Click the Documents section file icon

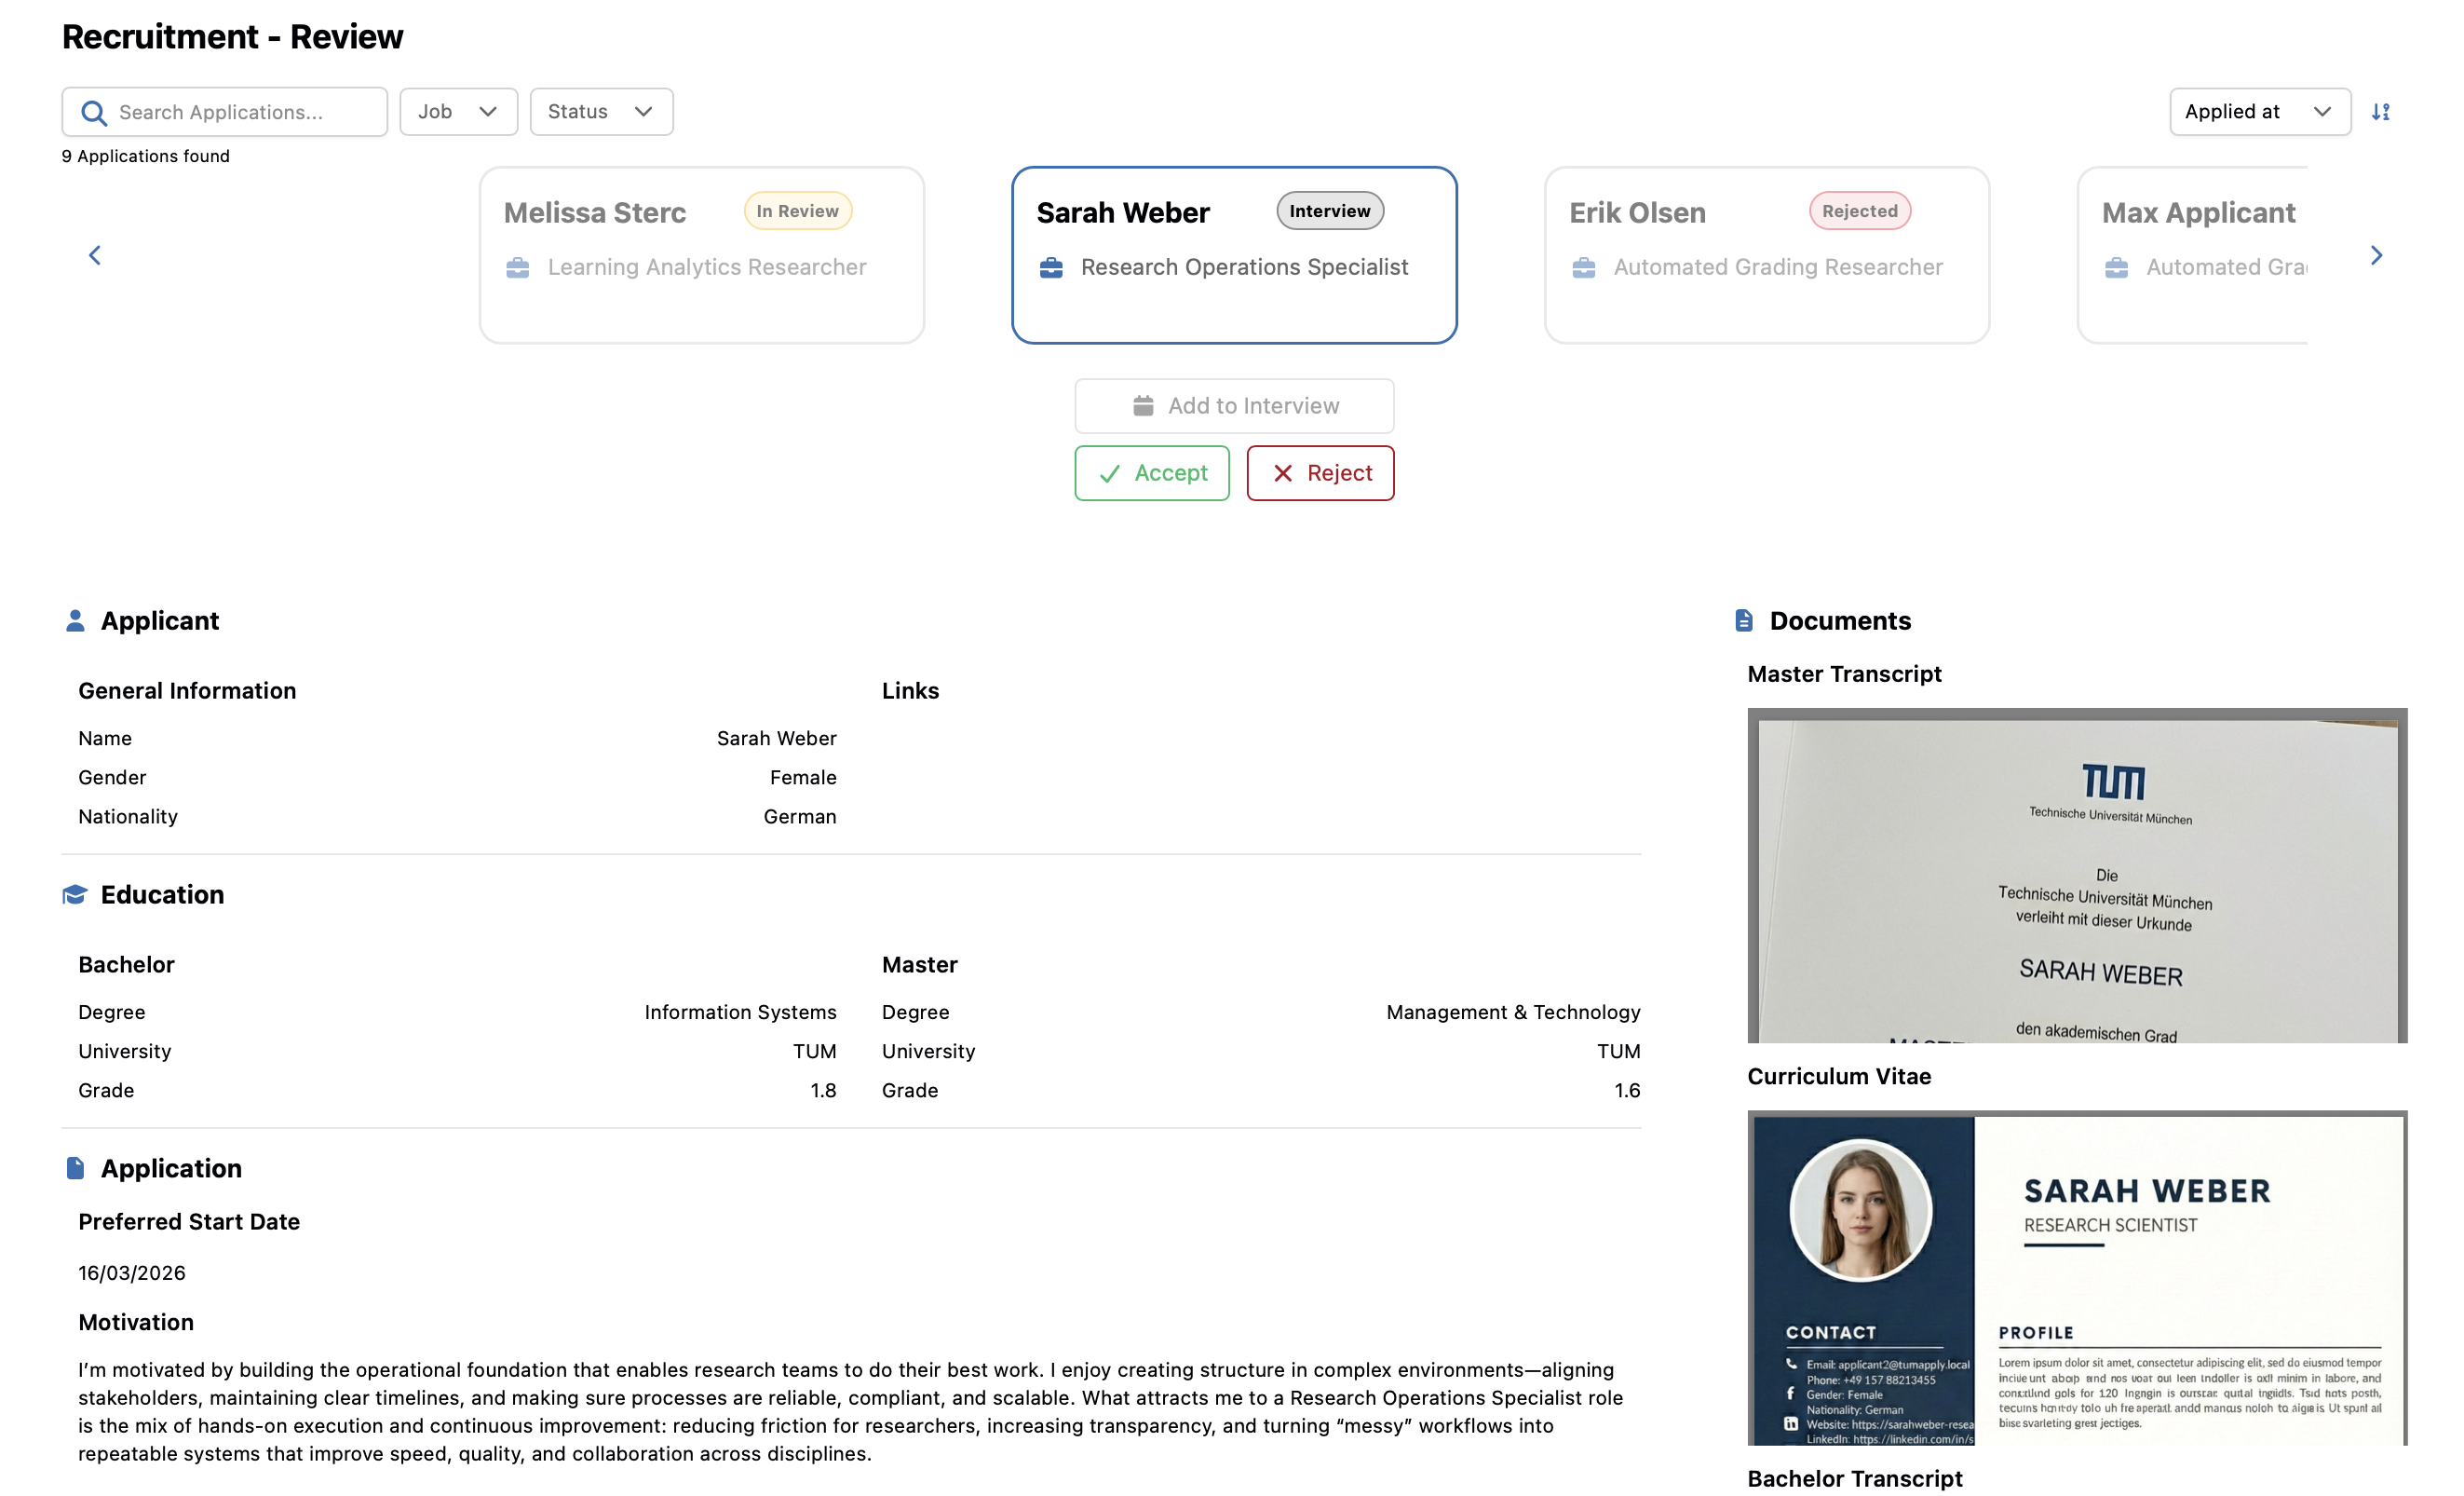click(x=1744, y=621)
